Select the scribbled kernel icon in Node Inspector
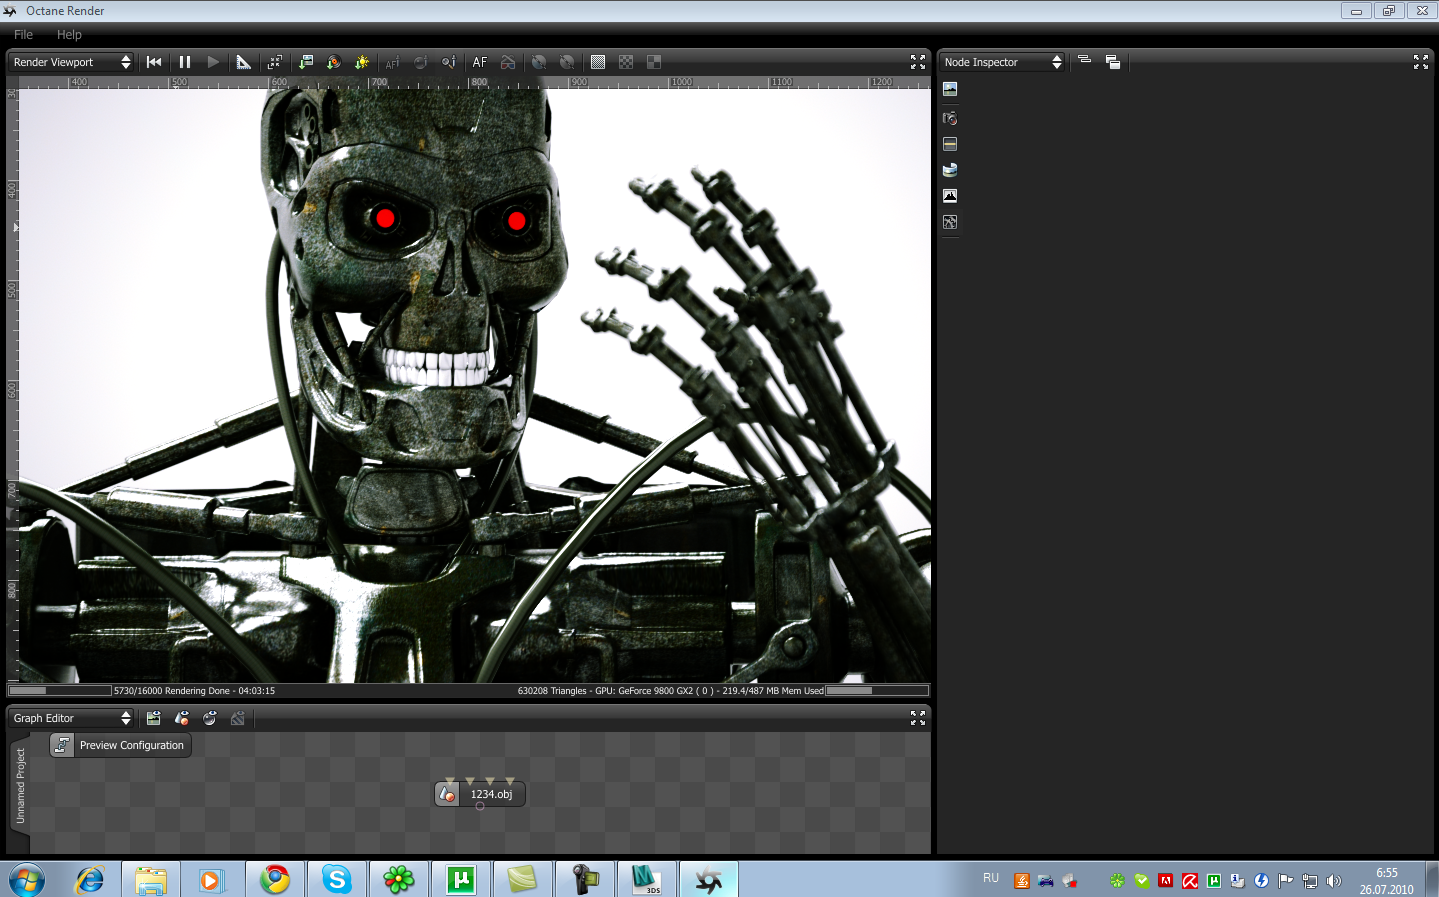This screenshot has height=897, width=1439. 950,222
